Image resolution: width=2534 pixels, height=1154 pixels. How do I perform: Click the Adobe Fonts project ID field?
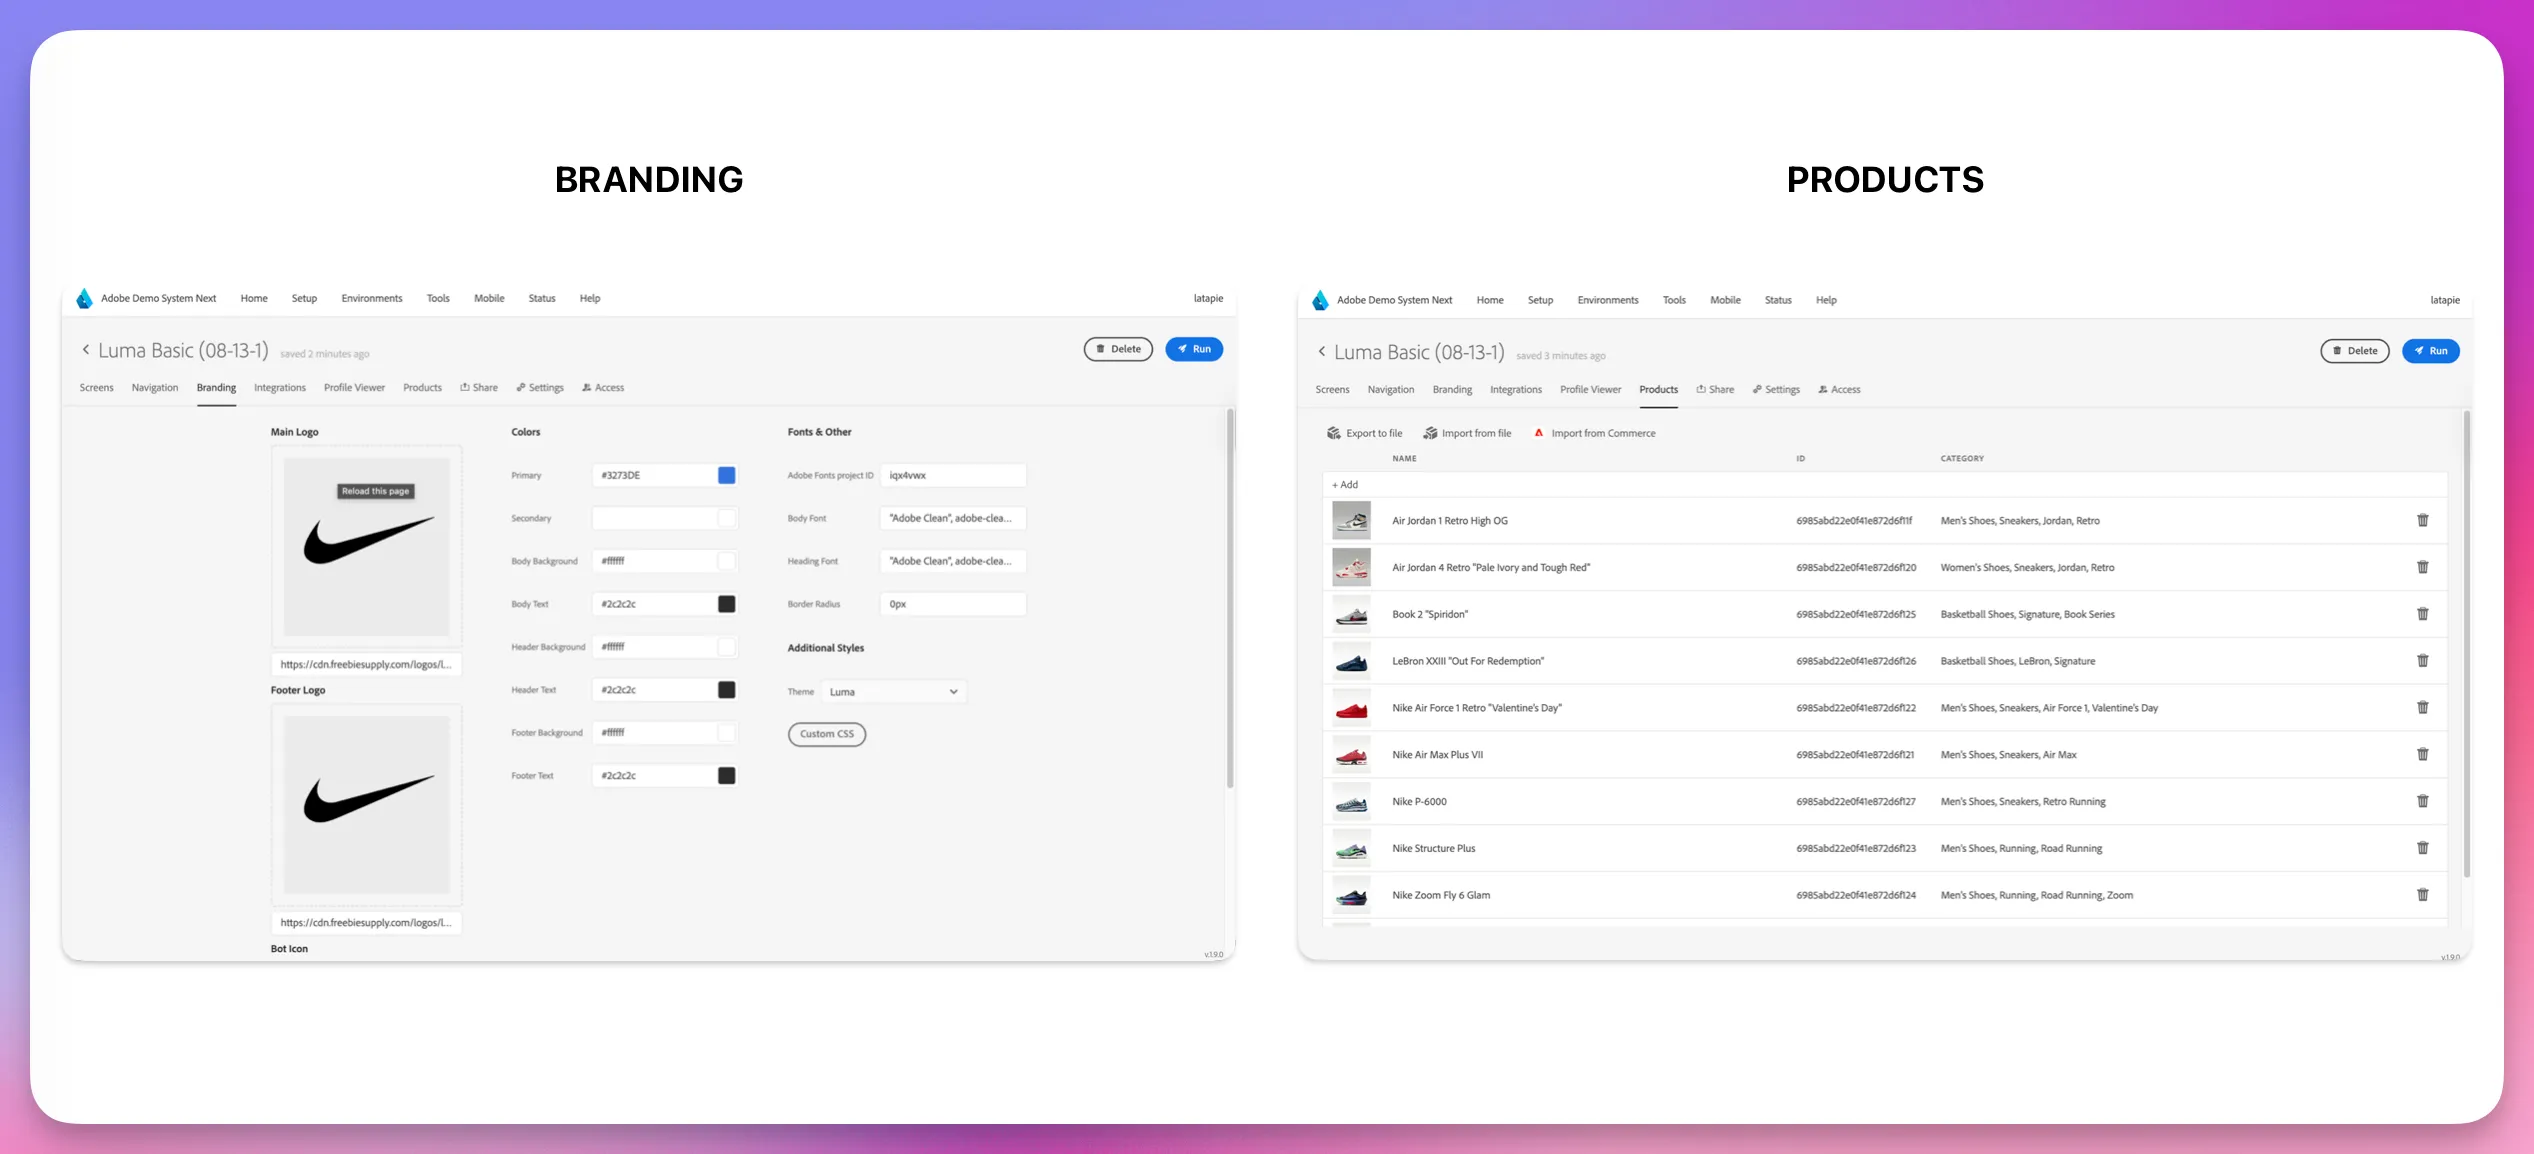953,475
